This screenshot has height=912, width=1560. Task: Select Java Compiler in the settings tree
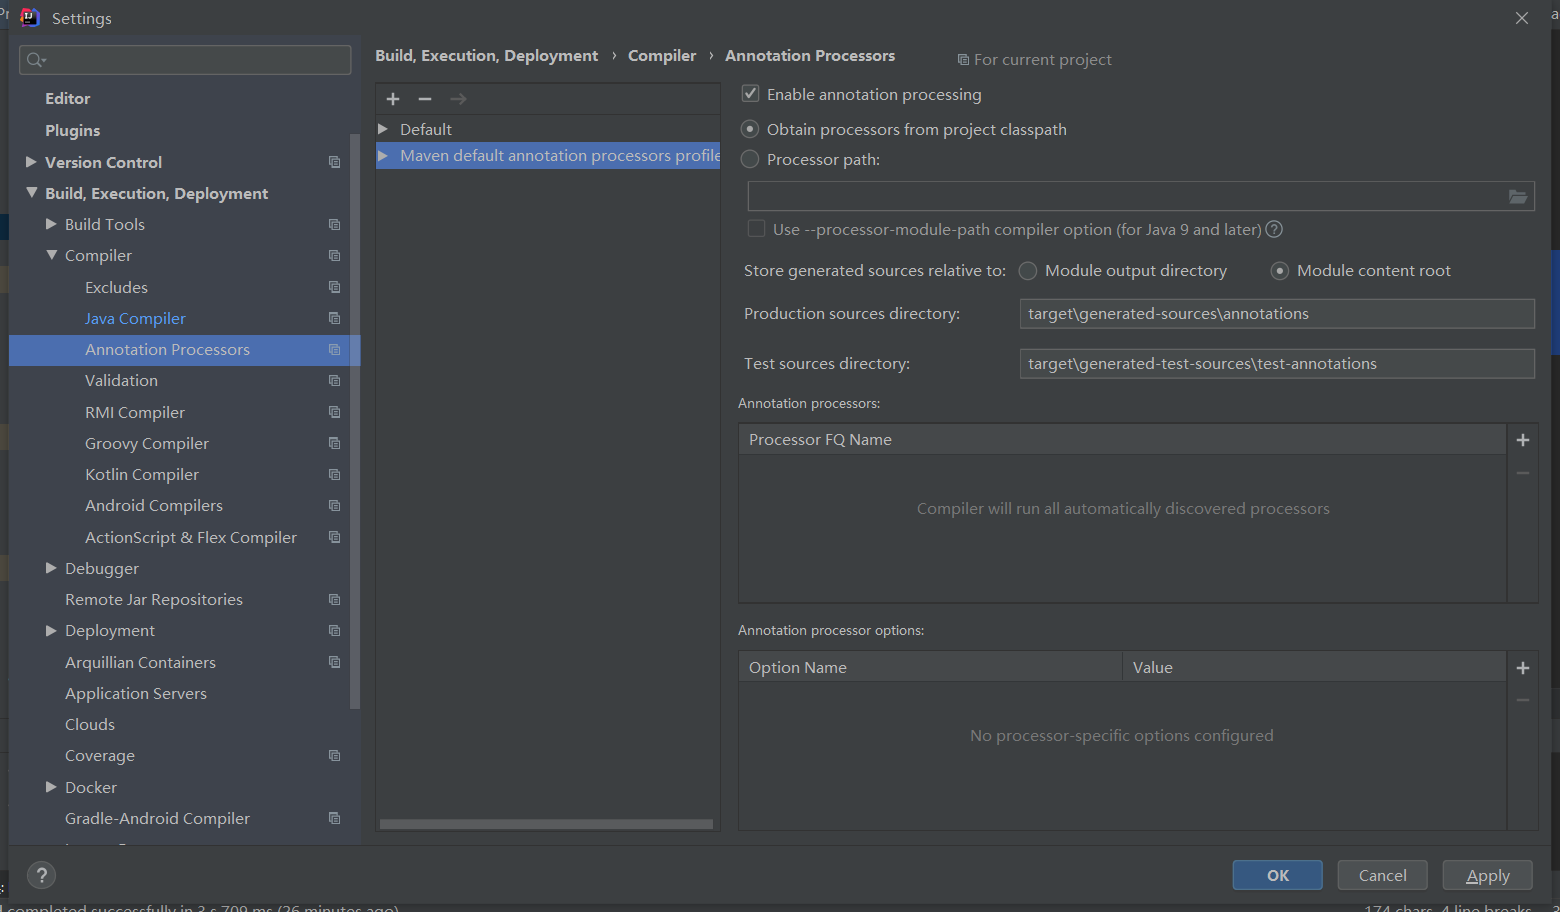135,318
